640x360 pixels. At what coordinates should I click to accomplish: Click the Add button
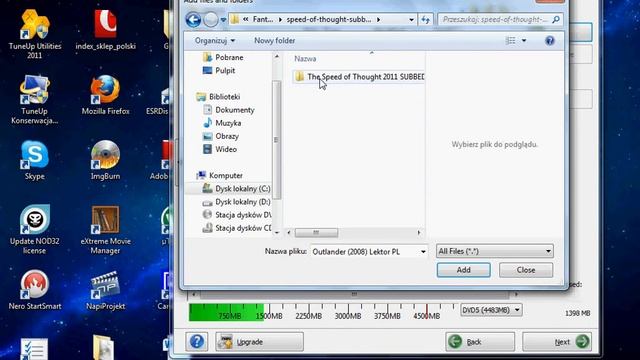coord(463,270)
